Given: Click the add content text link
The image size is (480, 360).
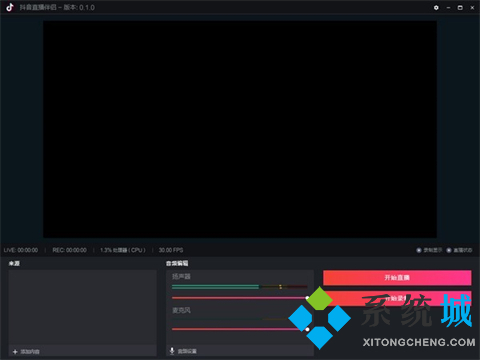Looking at the screenshot, I should [30, 352].
